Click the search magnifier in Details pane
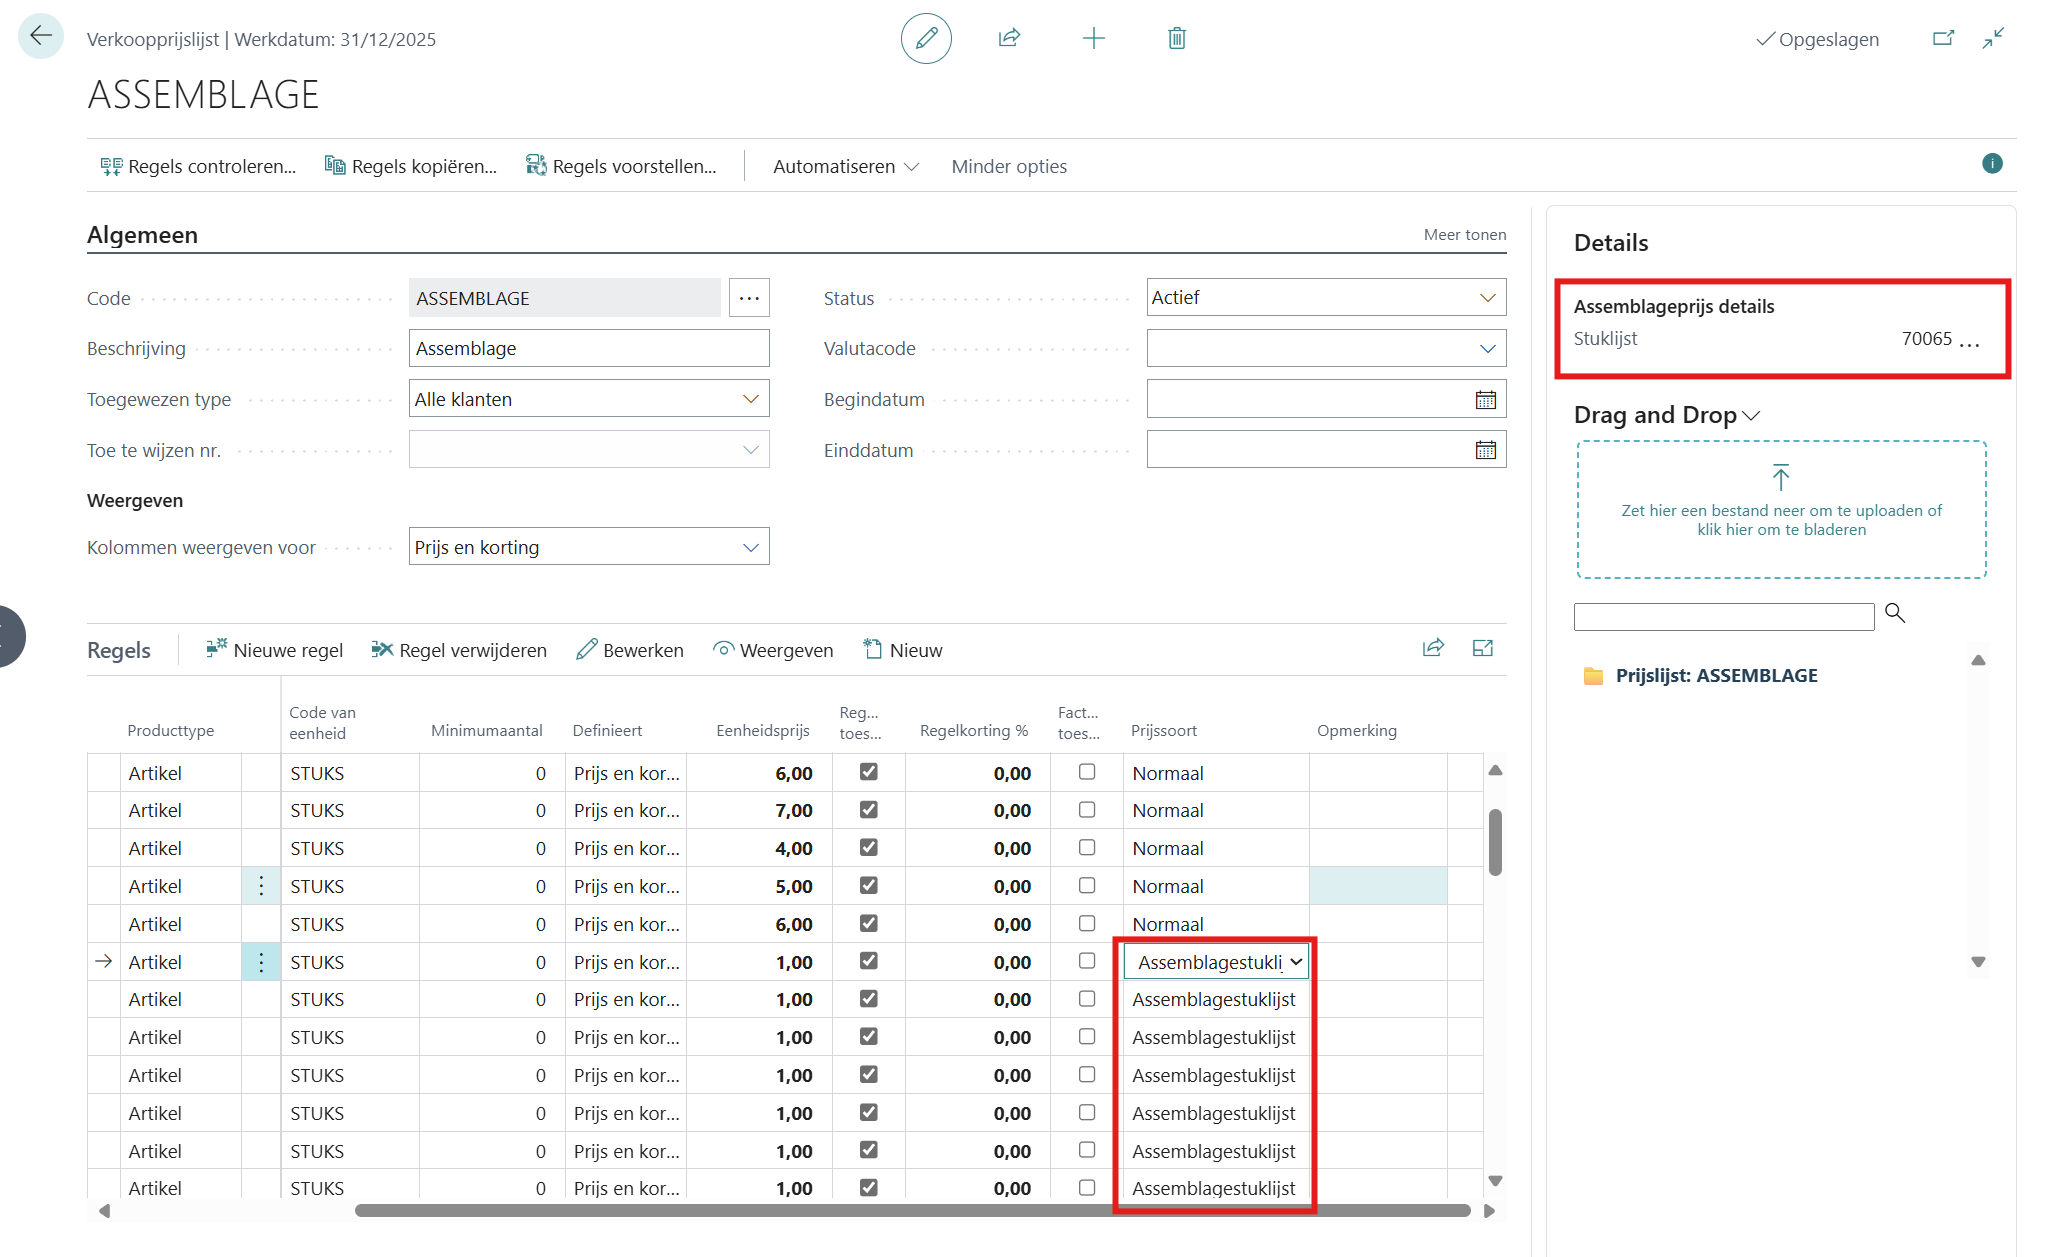 pos(1895,613)
